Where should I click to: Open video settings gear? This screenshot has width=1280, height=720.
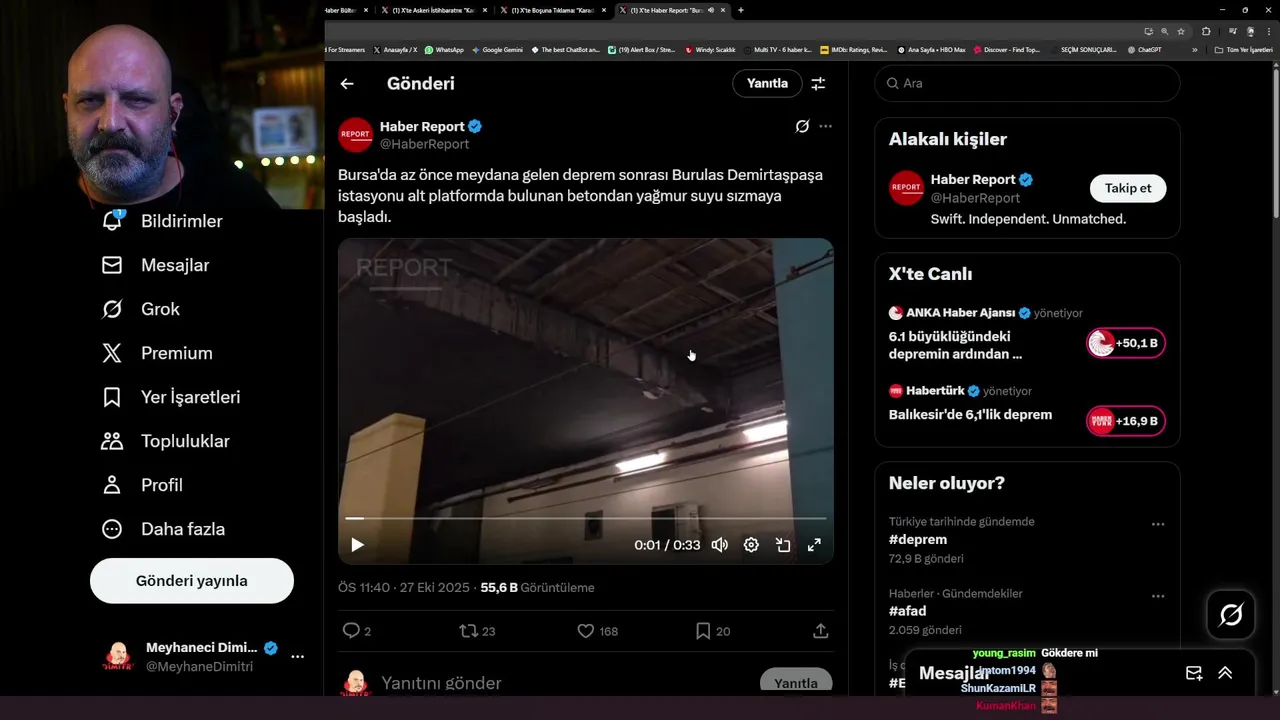click(751, 545)
